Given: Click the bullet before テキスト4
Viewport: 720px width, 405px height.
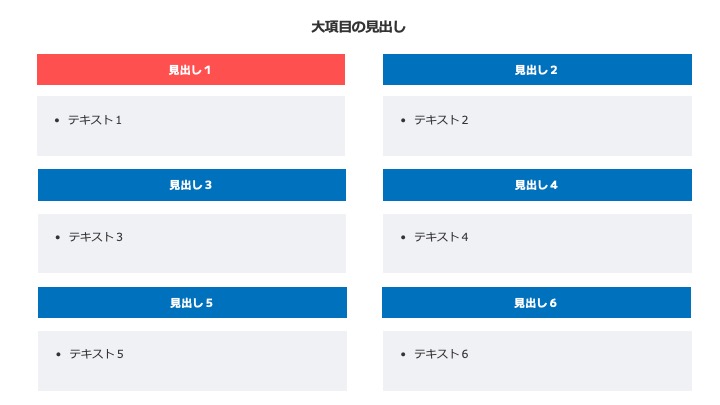Looking at the screenshot, I should click(x=403, y=237).
